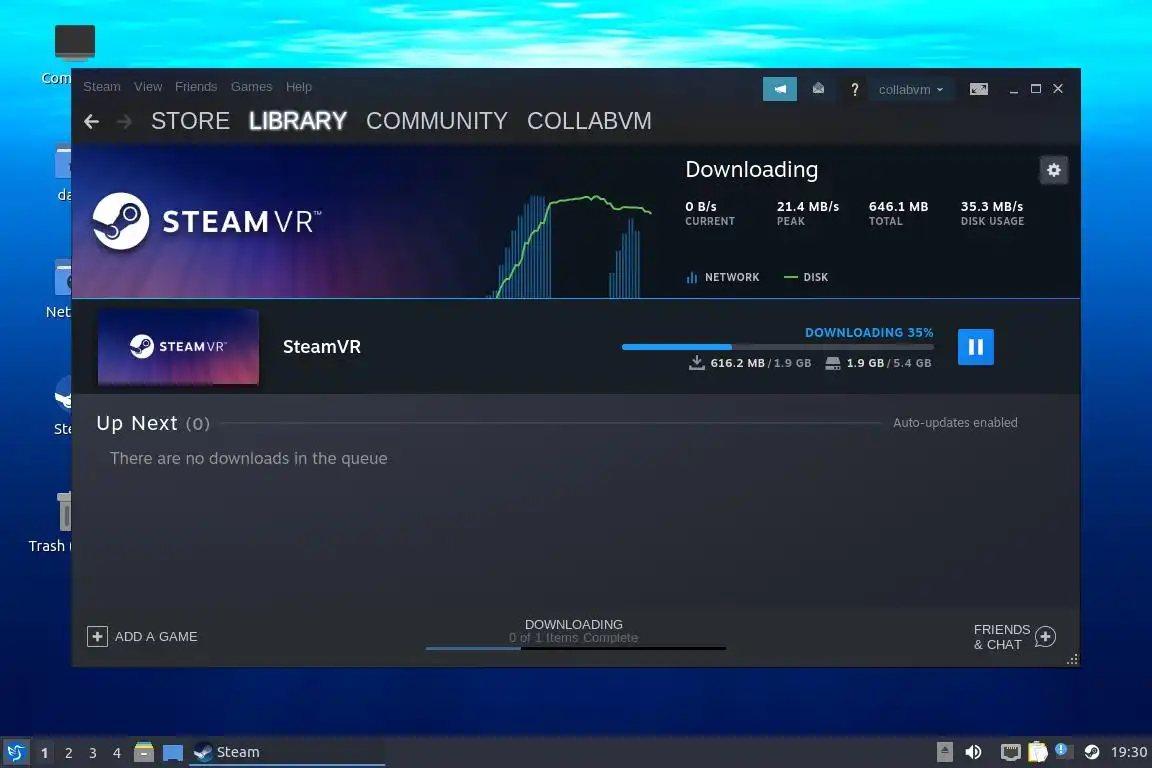
Task: Click the DISK legend item
Action: (806, 277)
